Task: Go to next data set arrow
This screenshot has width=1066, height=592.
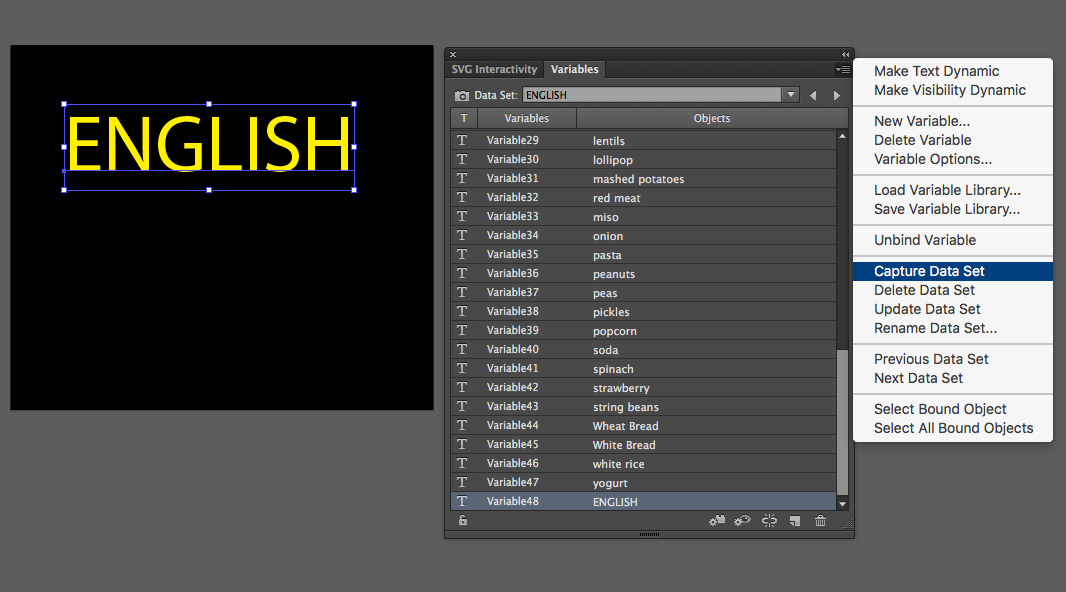Action: [x=837, y=96]
